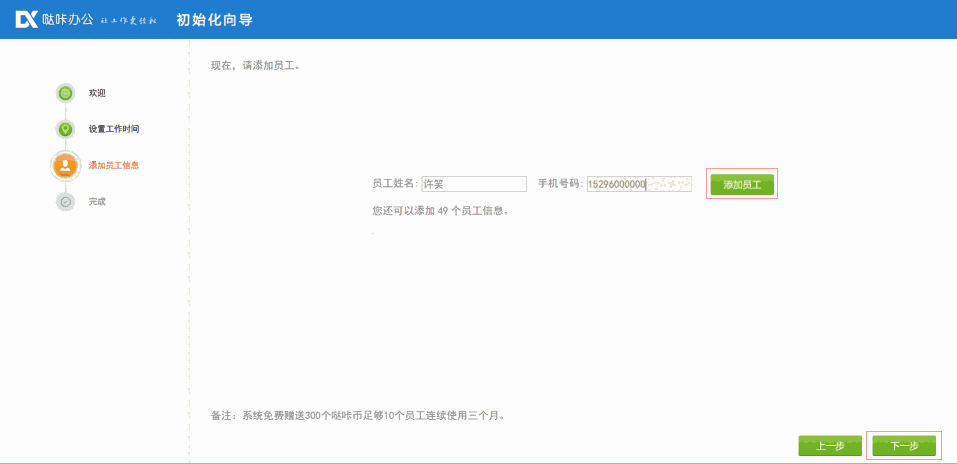Click the 哒咔办公 brand name text

point(68,20)
